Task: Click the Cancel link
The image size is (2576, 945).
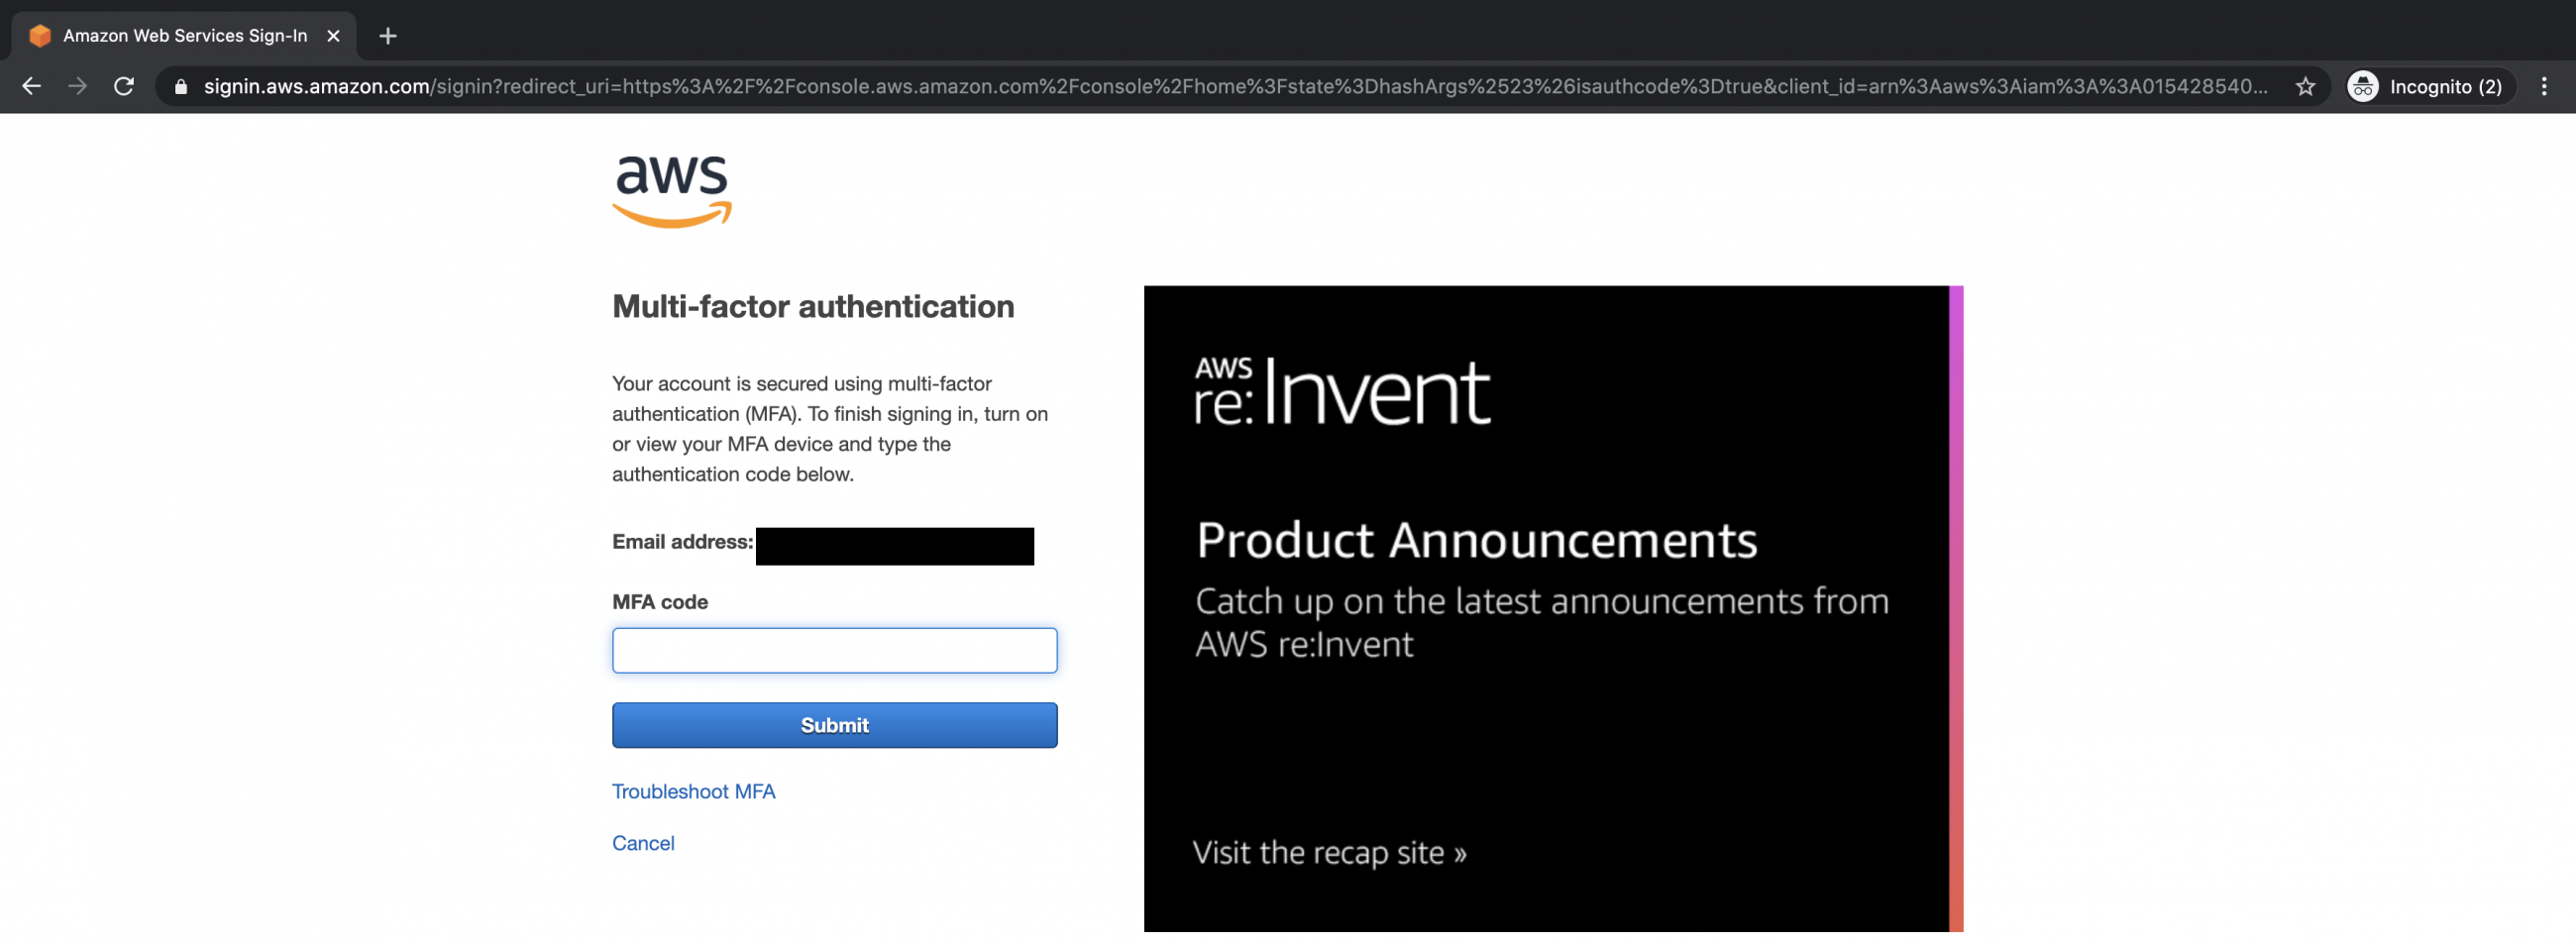Action: tap(643, 842)
